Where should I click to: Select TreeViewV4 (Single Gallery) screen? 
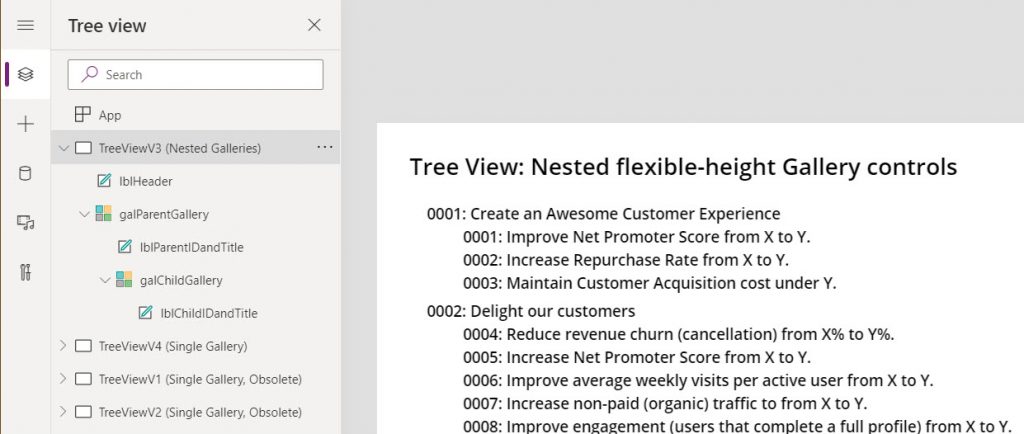173,346
